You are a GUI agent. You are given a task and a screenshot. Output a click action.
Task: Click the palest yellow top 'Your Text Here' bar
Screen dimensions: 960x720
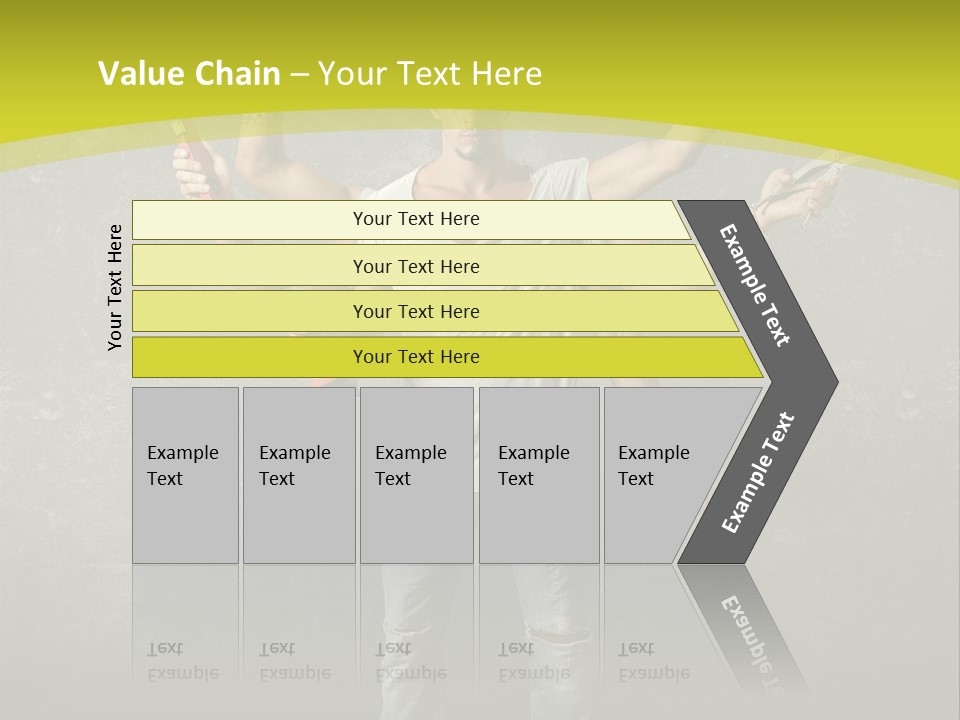click(x=411, y=220)
